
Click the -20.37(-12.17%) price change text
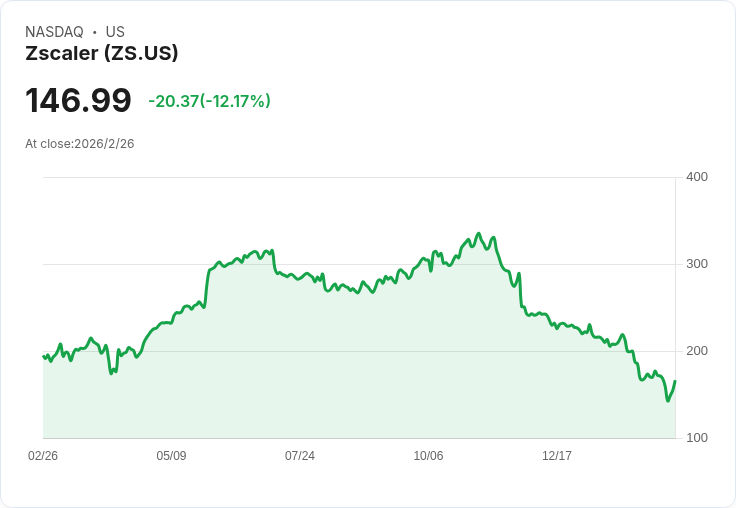pos(209,101)
